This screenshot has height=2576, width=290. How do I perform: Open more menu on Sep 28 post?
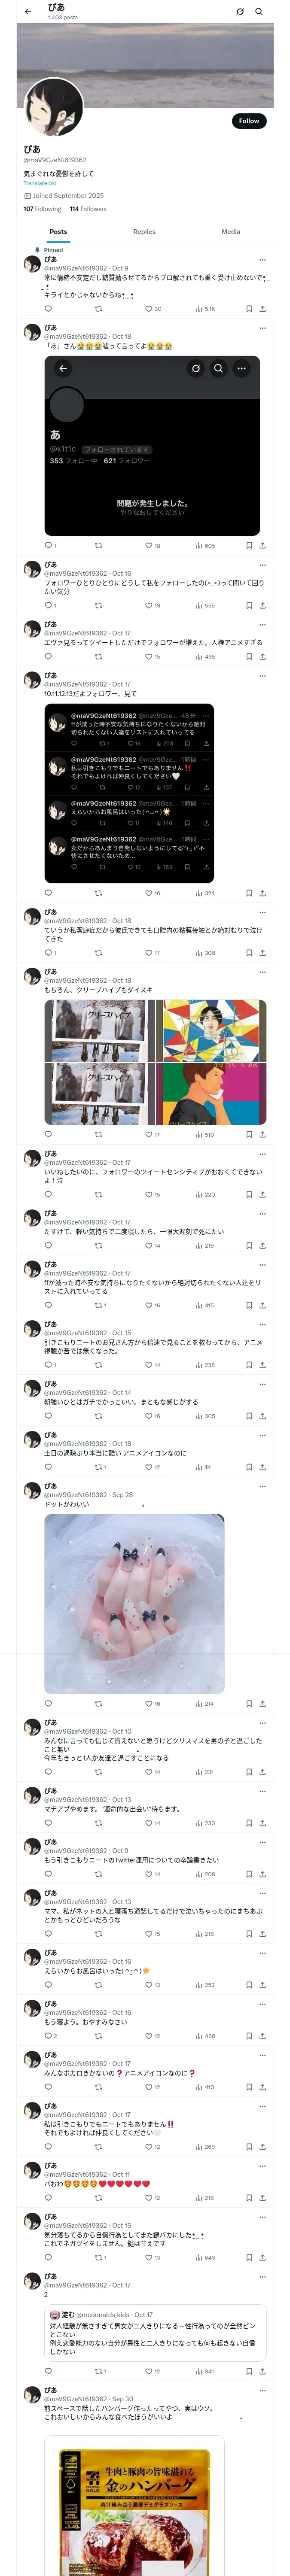[x=262, y=1485]
